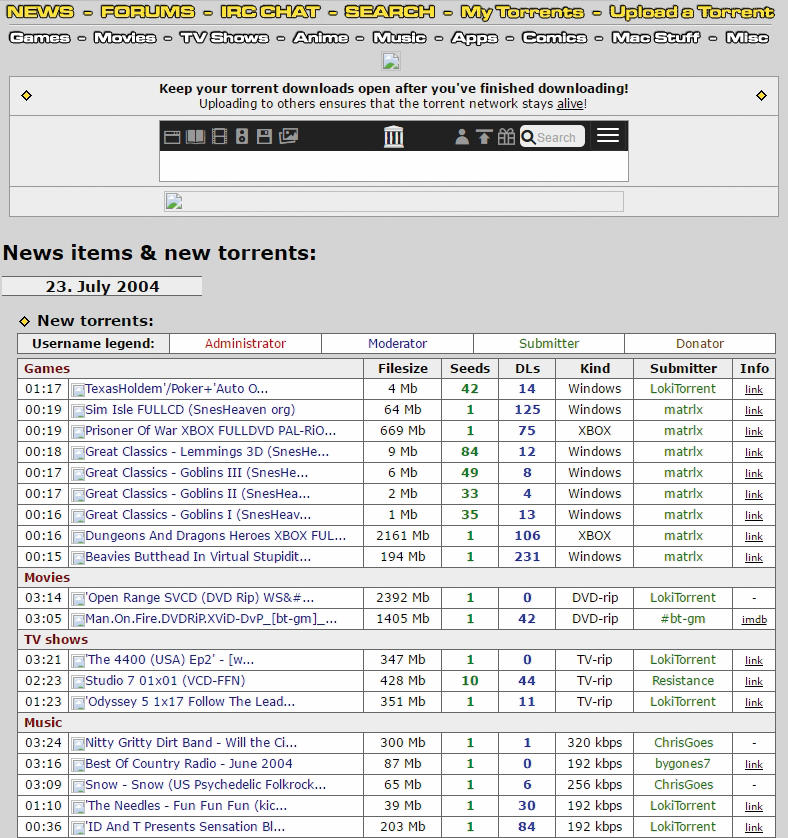Click imdb link for Man.On.Fire
The image size is (788, 838).
tap(754, 619)
